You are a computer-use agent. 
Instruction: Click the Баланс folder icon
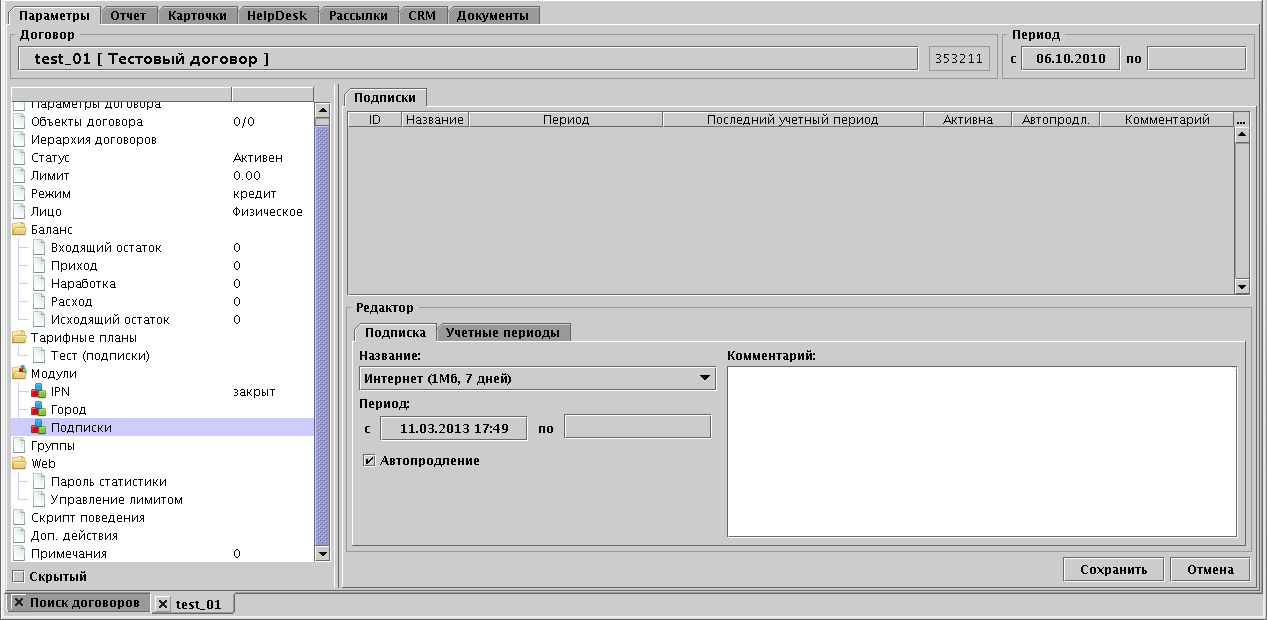point(19,230)
